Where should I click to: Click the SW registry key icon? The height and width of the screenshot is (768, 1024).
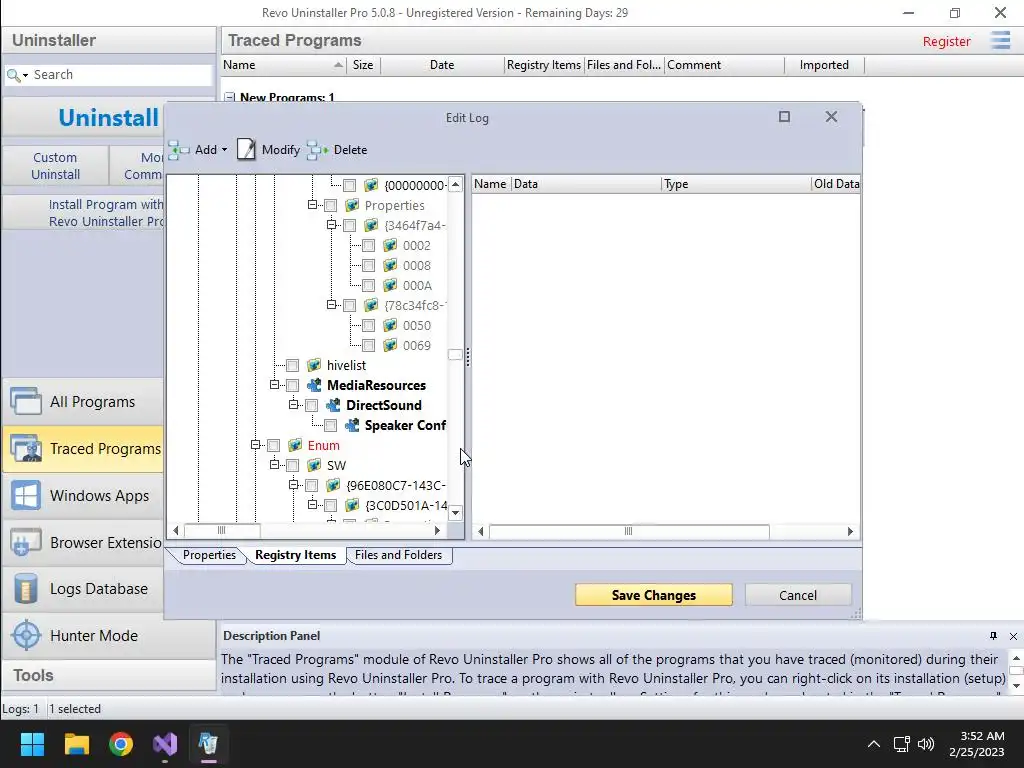point(314,465)
